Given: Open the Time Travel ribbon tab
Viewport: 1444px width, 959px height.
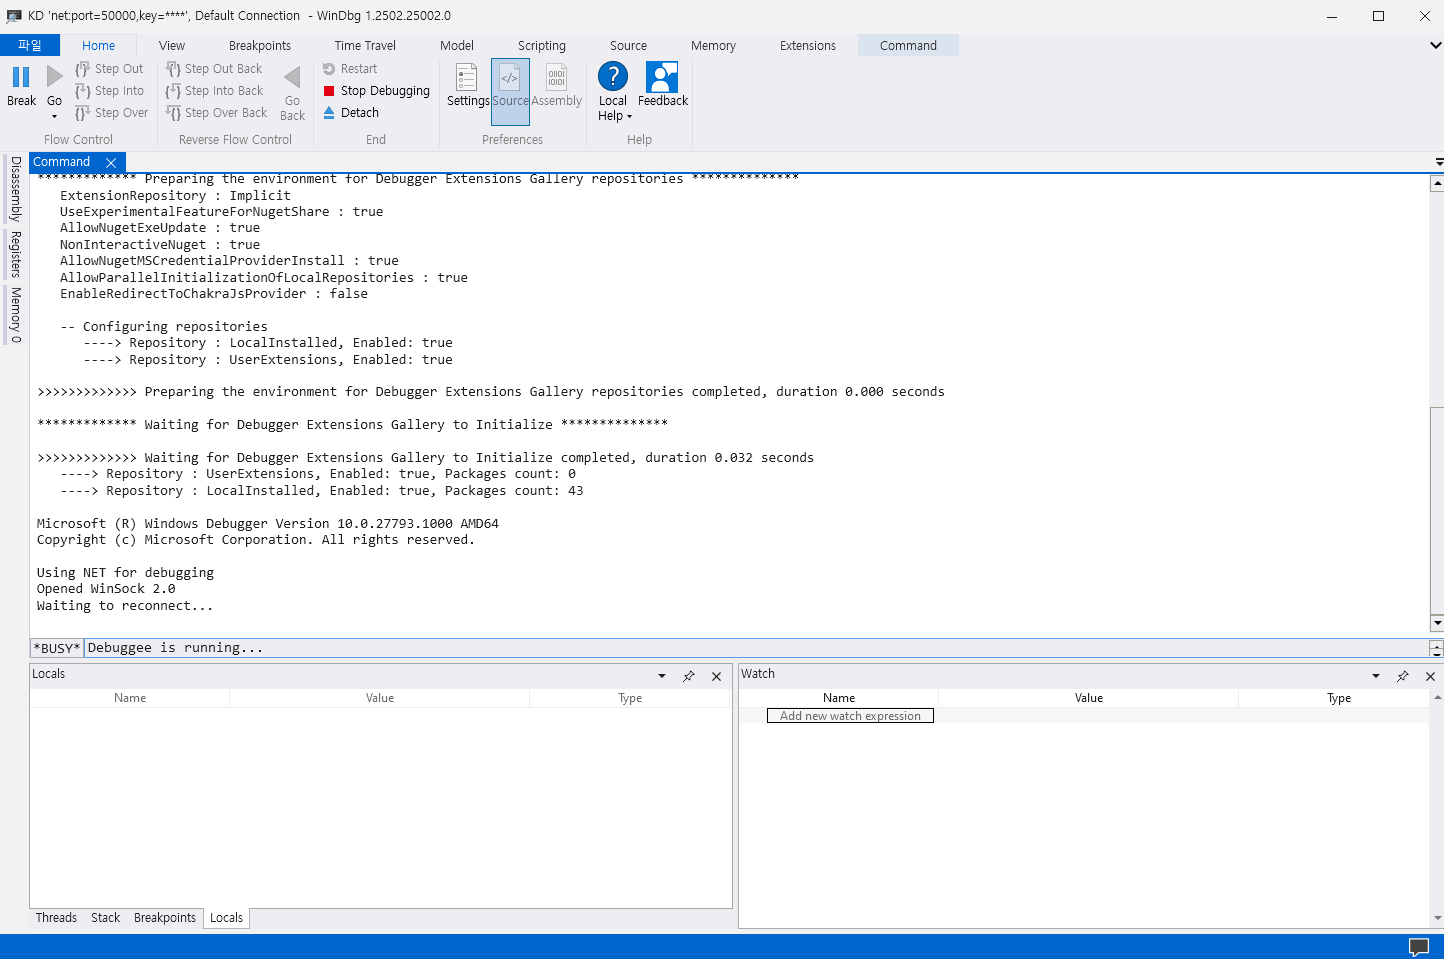Looking at the screenshot, I should pyautogui.click(x=365, y=45).
